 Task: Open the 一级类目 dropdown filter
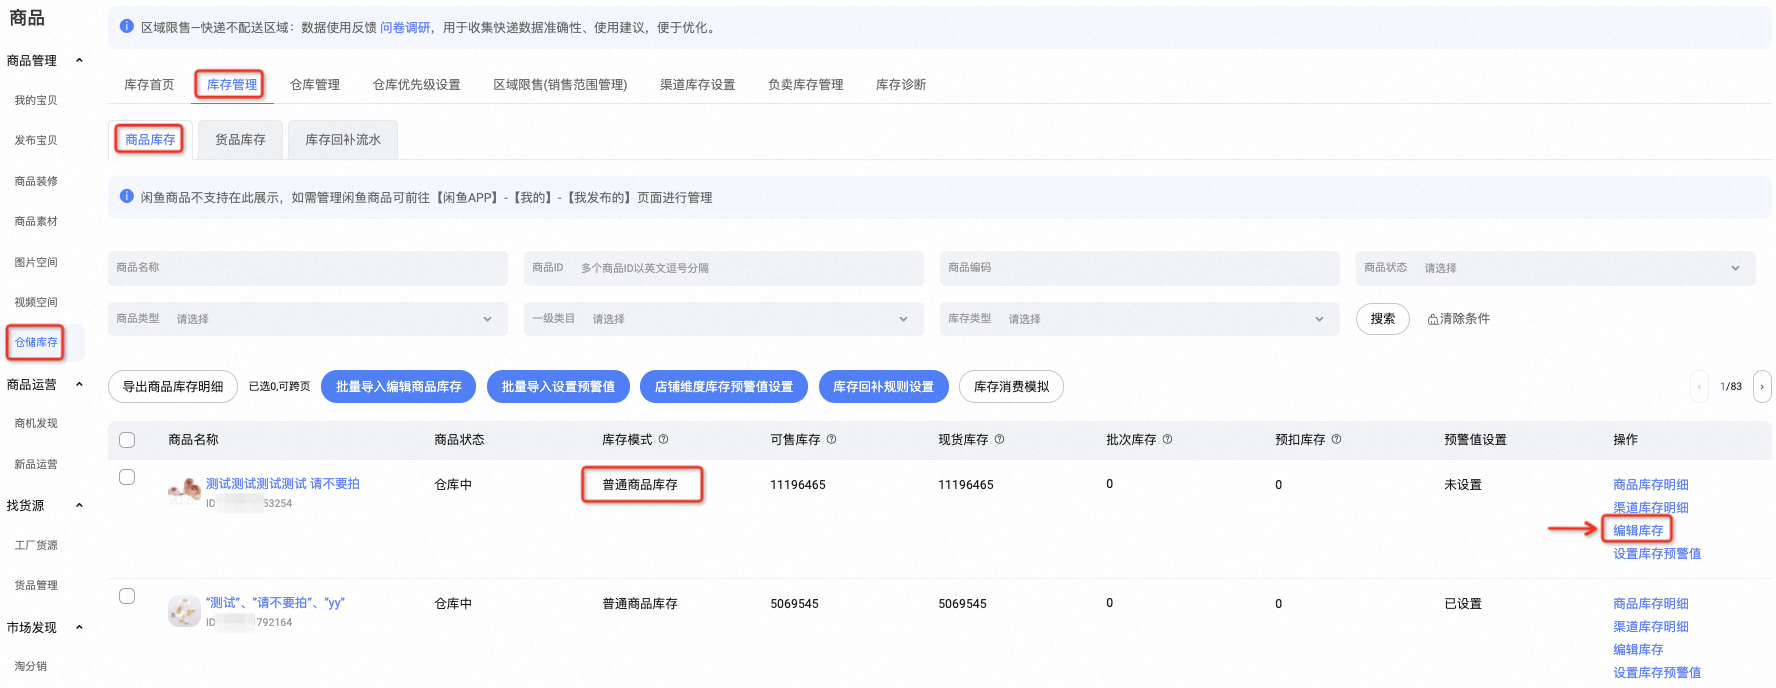click(x=723, y=319)
